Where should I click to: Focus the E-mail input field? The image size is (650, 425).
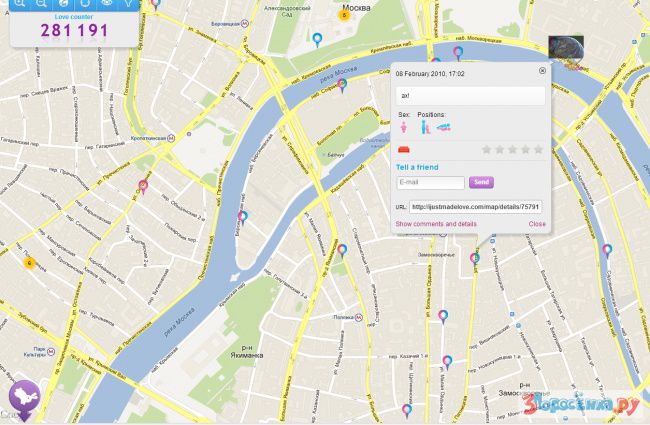pos(430,183)
